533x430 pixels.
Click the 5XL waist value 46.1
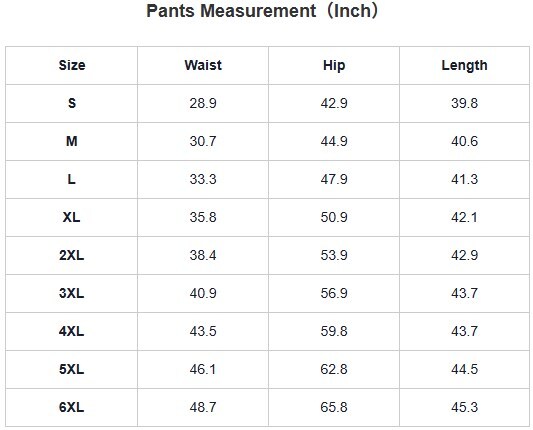203,369
